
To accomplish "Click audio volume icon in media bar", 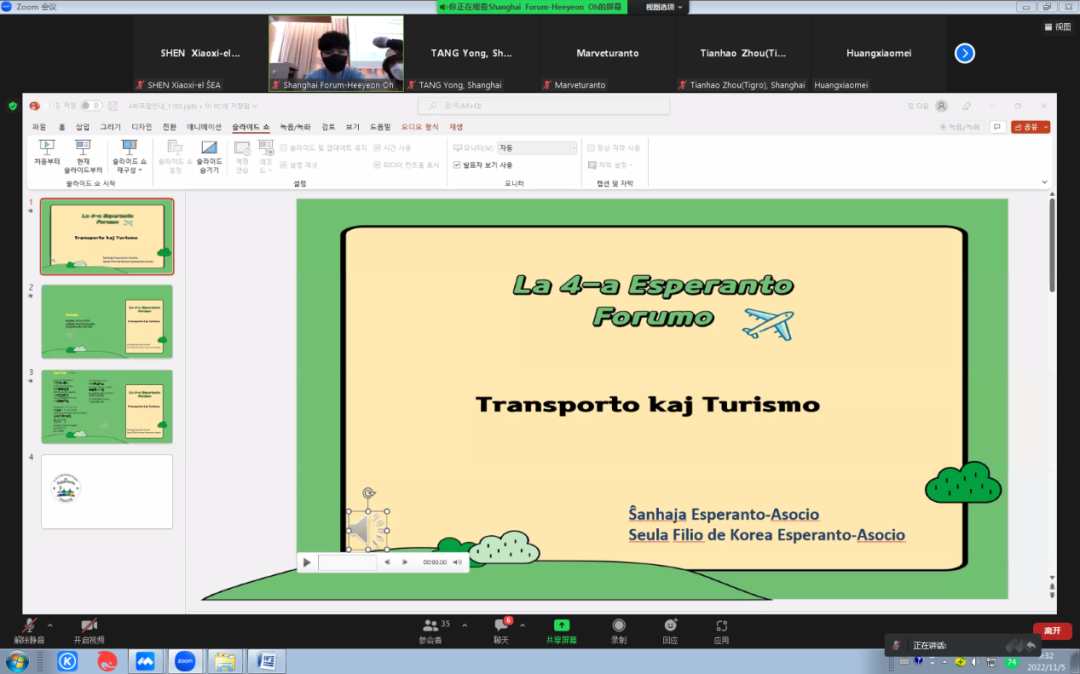I will coord(457,562).
